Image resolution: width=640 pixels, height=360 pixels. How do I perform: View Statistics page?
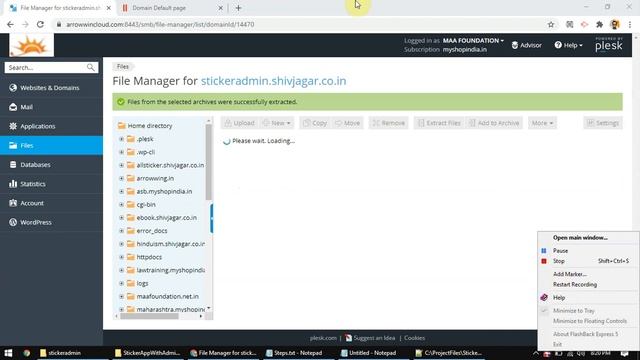51,184
